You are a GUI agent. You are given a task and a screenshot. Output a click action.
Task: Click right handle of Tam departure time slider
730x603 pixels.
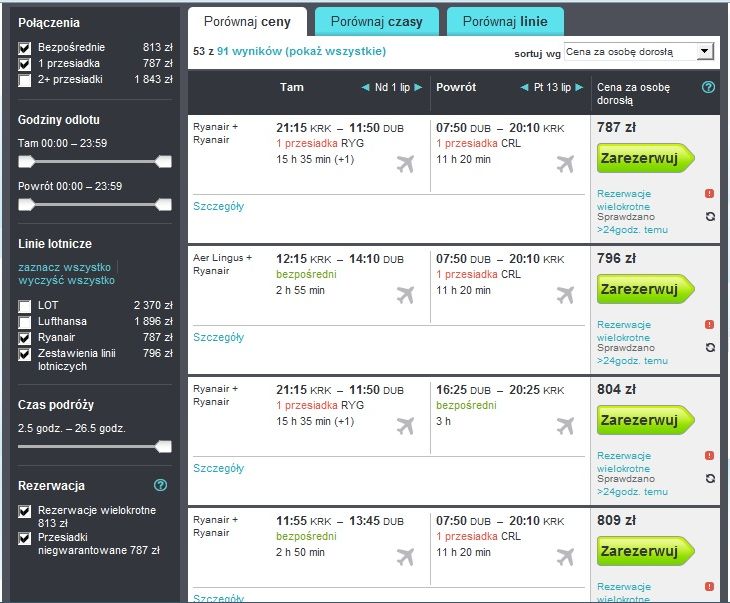pos(163,162)
